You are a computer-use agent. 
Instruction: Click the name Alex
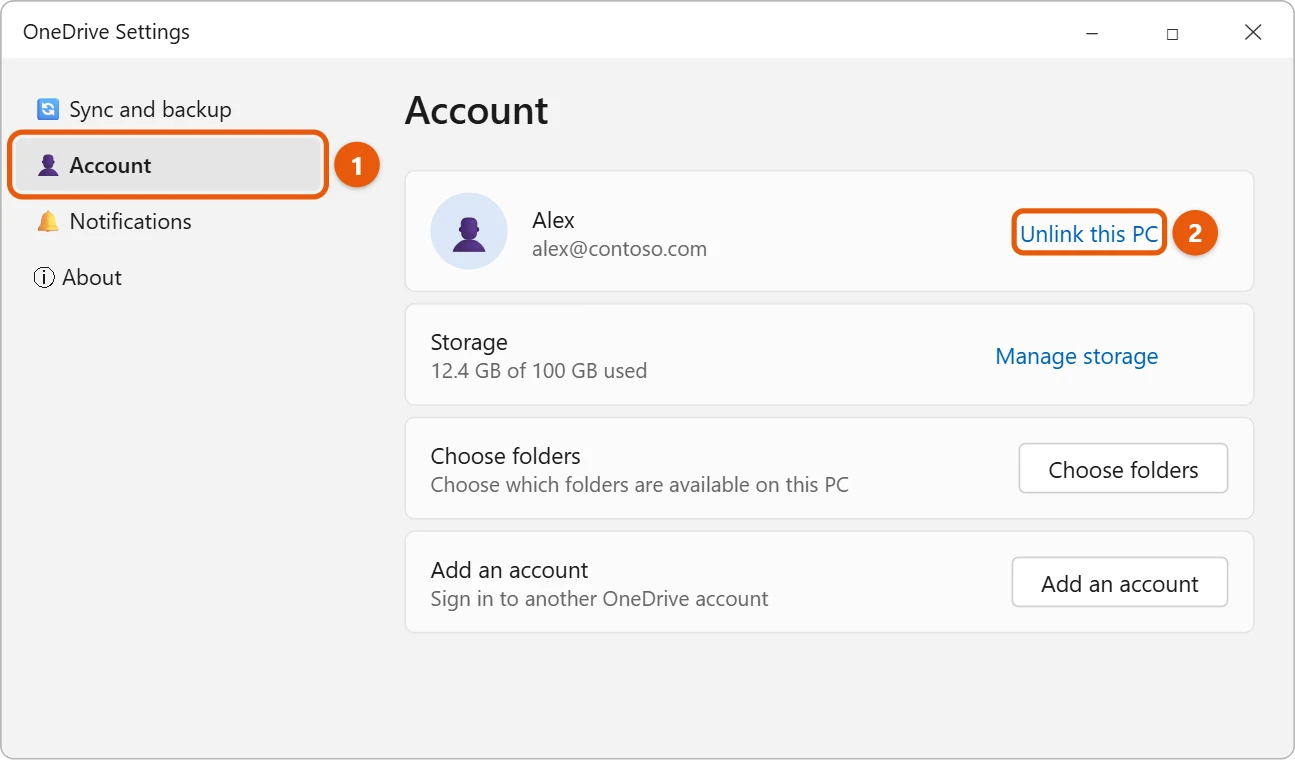pyautogui.click(x=553, y=220)
